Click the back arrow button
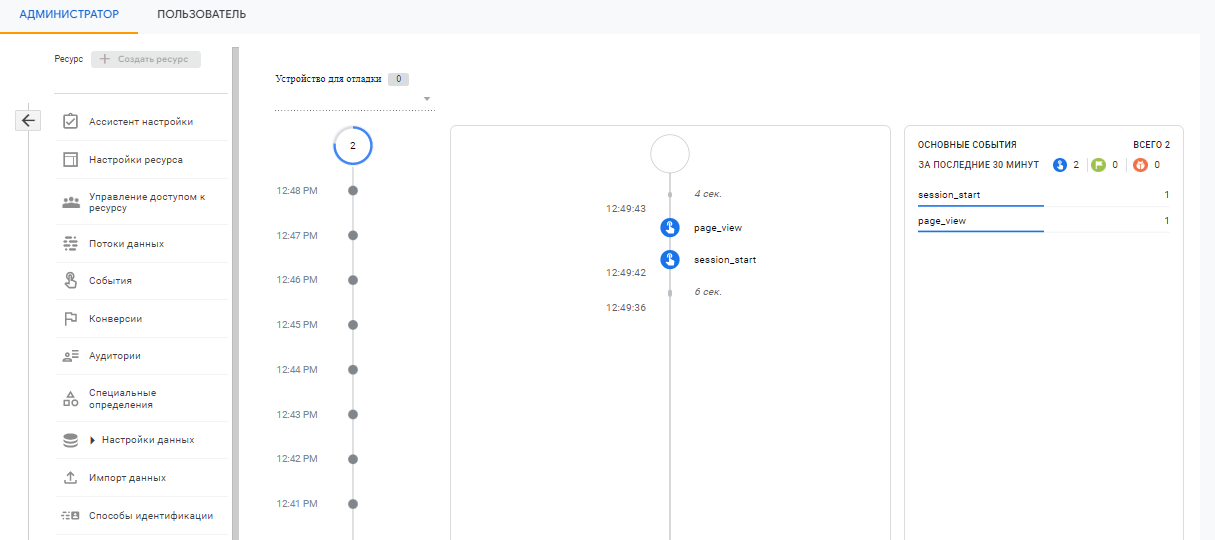Viewport: 1215px width, 540px height. pyautogui.click(x=28, y=120)
